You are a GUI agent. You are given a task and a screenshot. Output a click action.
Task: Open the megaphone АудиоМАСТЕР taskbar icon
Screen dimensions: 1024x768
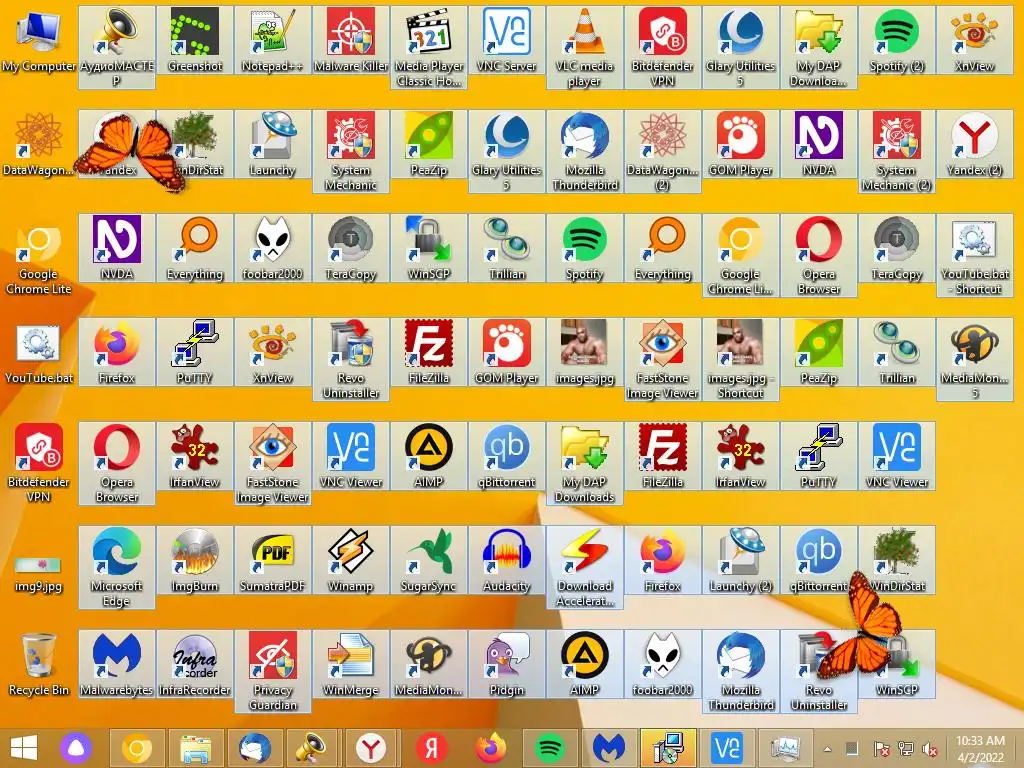click(312, 748)
